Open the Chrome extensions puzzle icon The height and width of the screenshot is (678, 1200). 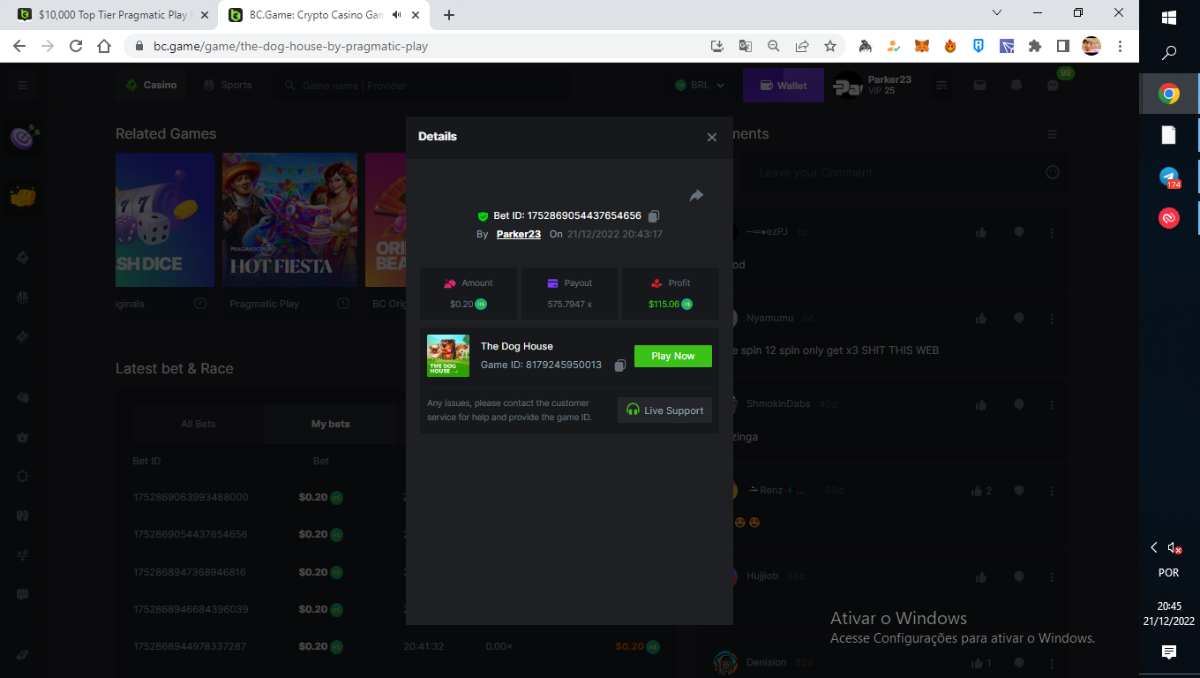(x=1035, y=46)
